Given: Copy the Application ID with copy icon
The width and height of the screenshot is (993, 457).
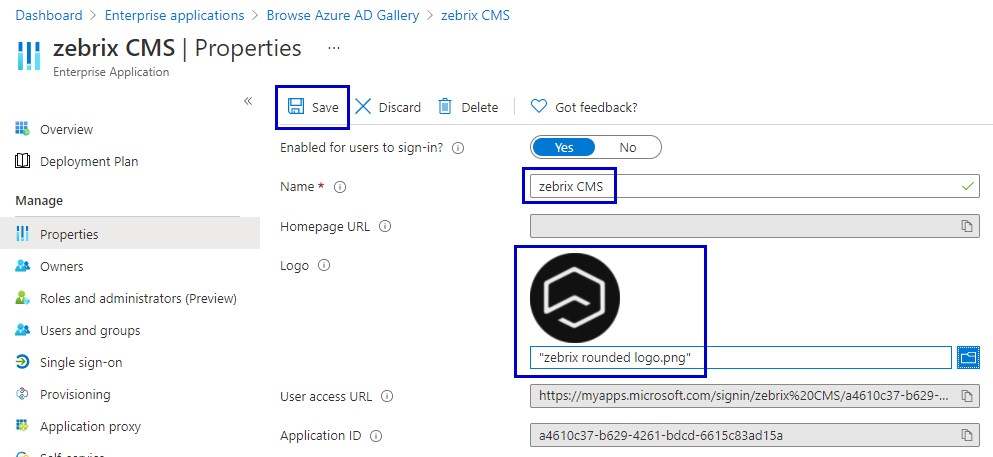Looking at the screenshot, I should [966, 435].
